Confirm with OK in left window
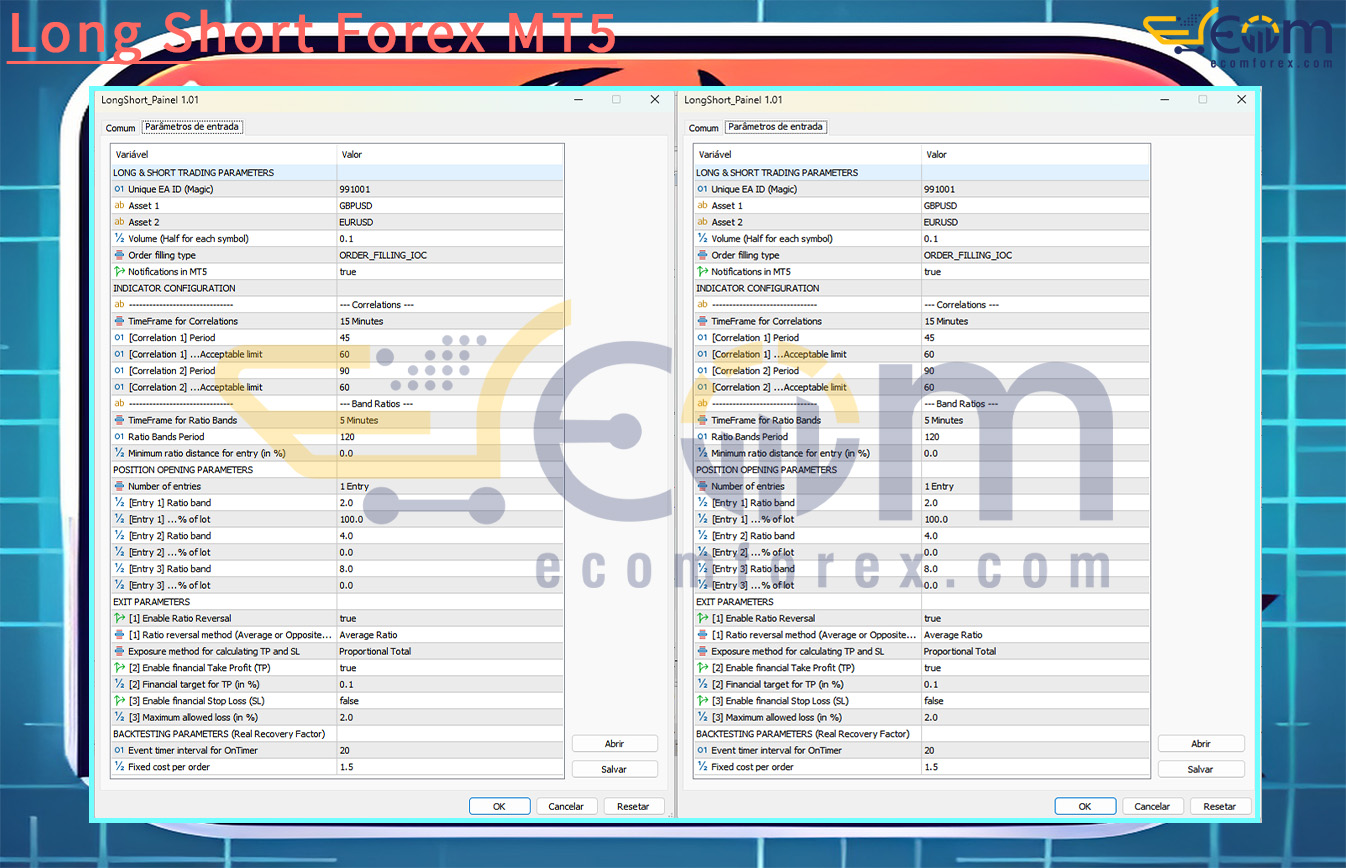 tap(499, 806)
